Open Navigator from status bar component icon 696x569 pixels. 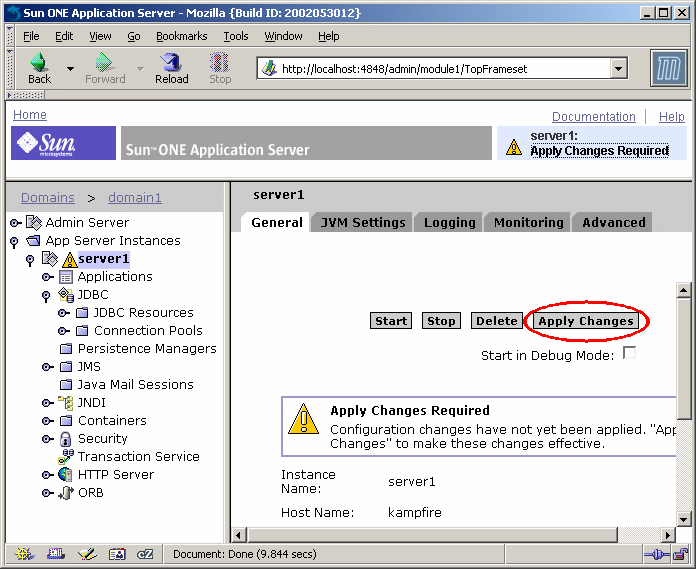tap(24, 554)
